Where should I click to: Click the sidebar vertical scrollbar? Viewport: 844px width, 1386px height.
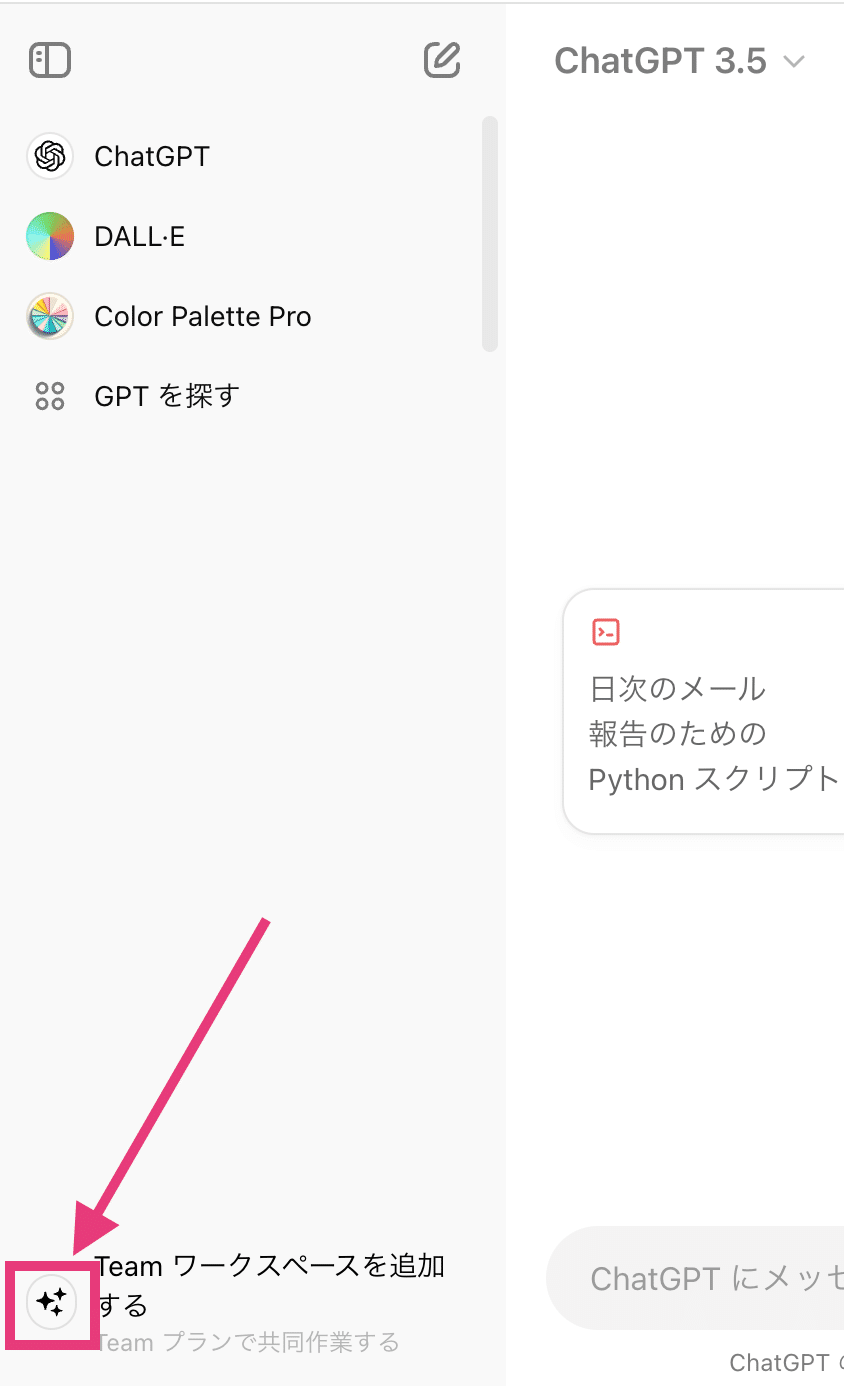click(x=489, y=234)
